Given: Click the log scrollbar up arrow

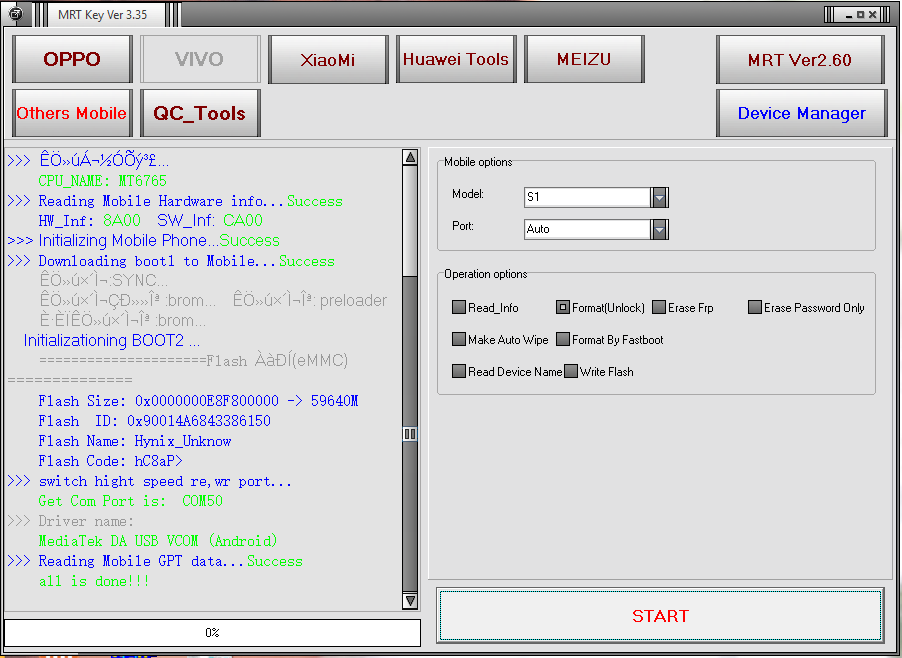Looking at the screenshot, I should (x=410, y=157).
